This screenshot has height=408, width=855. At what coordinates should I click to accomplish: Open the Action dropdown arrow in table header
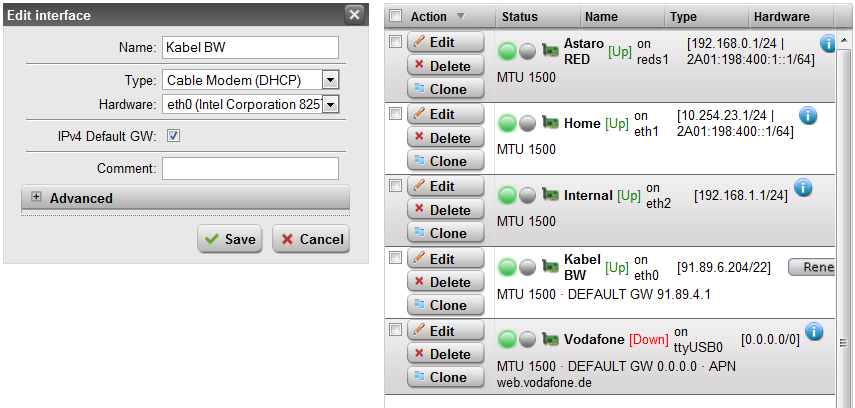(461, 17)
